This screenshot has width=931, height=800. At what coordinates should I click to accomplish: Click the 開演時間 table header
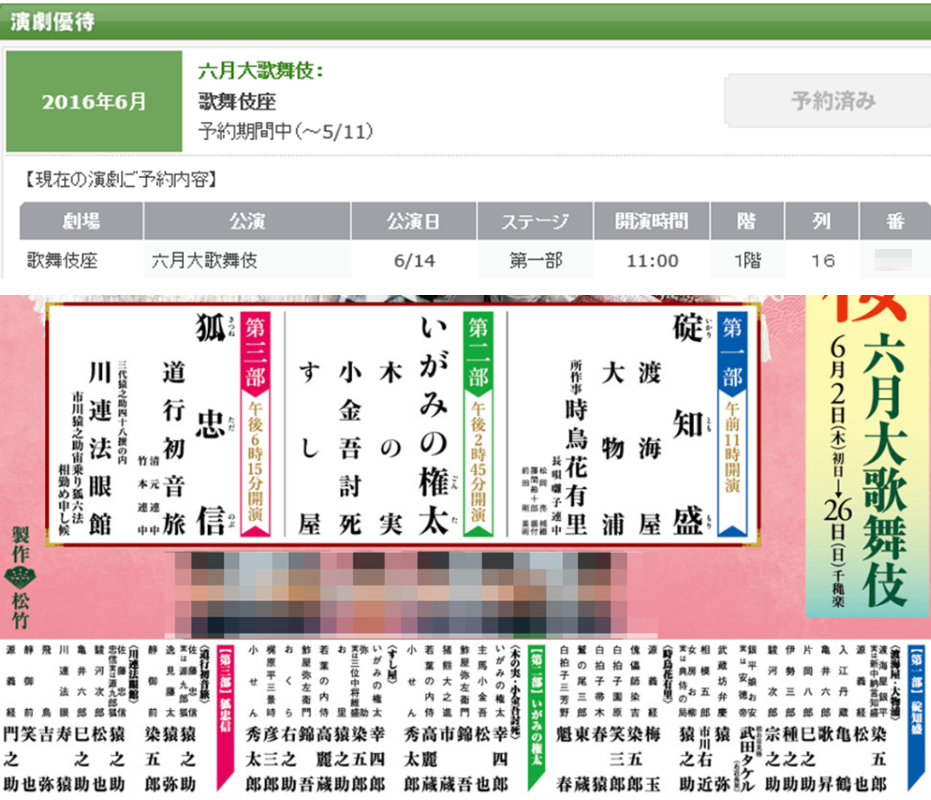point(651,222)
